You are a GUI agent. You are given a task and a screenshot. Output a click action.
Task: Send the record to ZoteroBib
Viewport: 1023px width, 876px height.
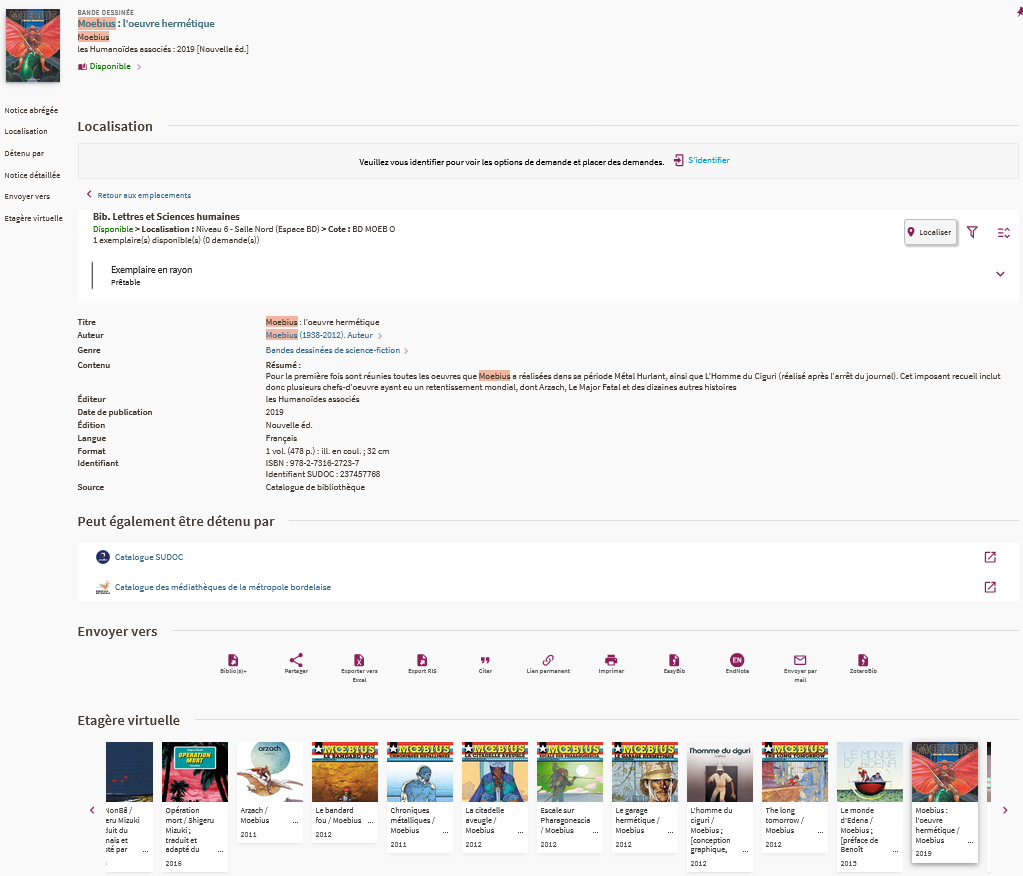pyautogui.click(x=863, y=660)
